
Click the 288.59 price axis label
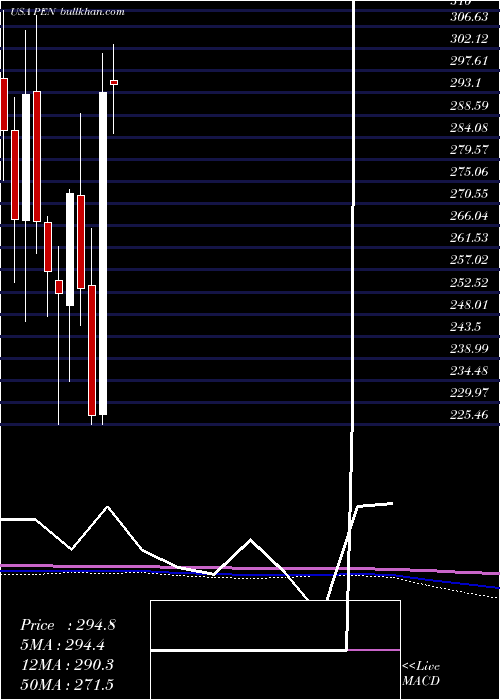point(469,105)
